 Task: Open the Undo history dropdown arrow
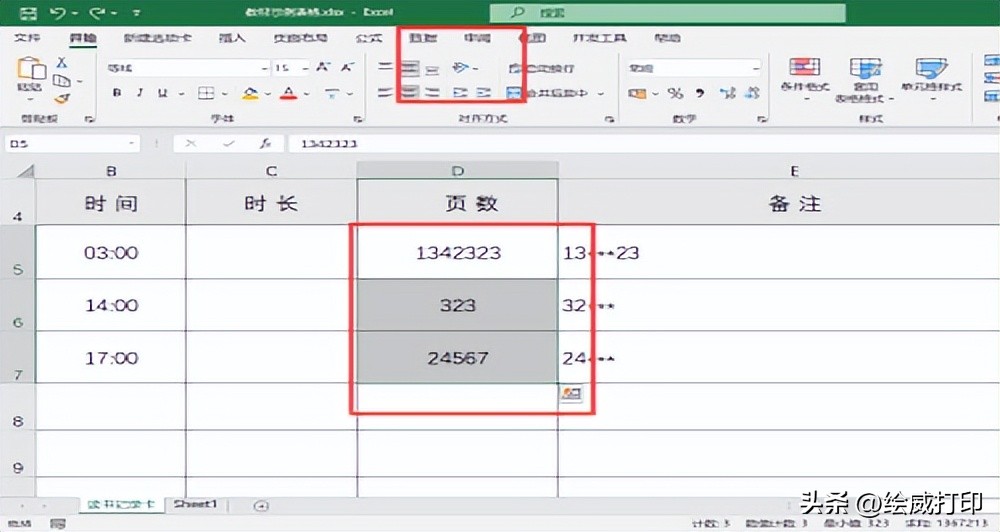point(75,13)
